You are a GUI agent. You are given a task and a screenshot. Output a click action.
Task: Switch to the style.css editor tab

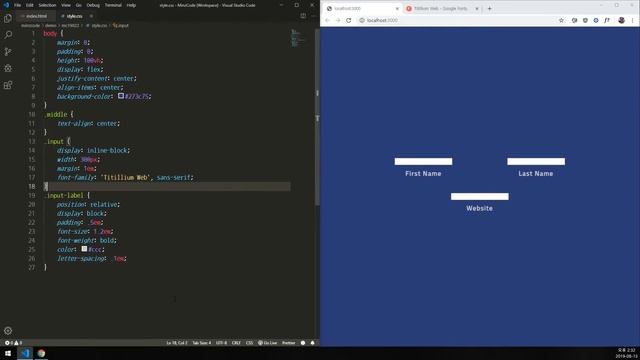tap(74, 16)
